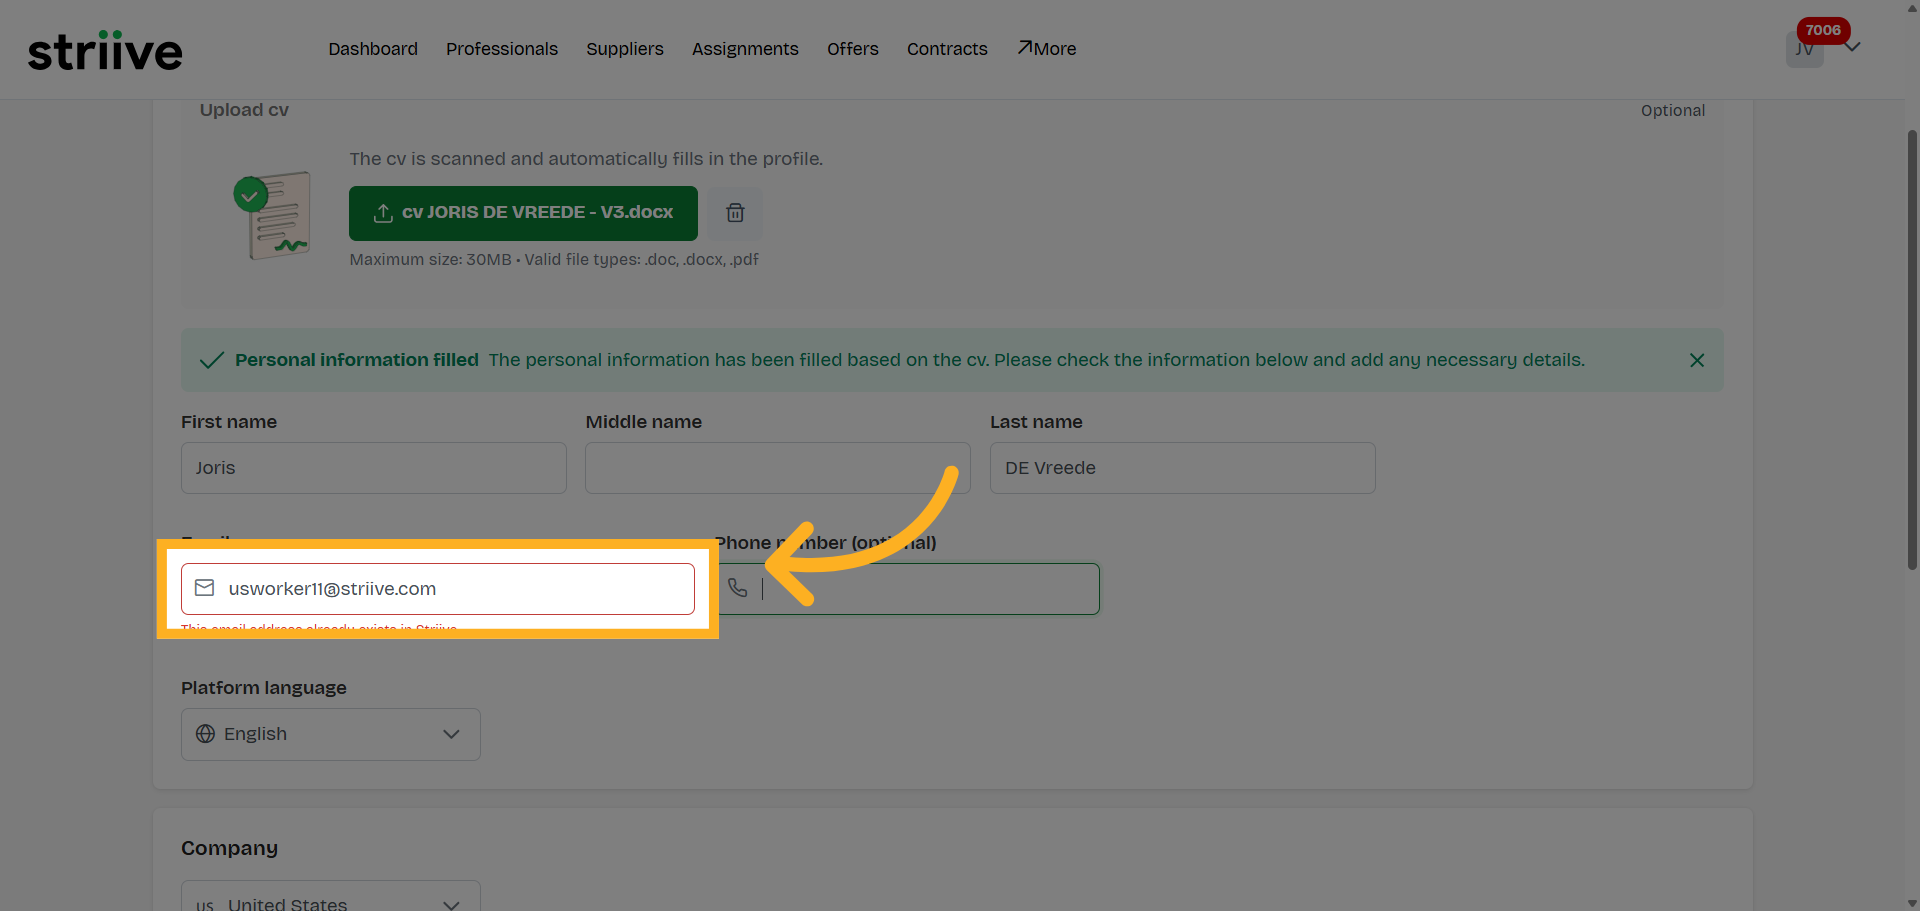The height and width of the screenshot is (911, 1920).
Task: Click the cv JORIS DE VREEDE - V3.docx button
Action: (522, 213)
